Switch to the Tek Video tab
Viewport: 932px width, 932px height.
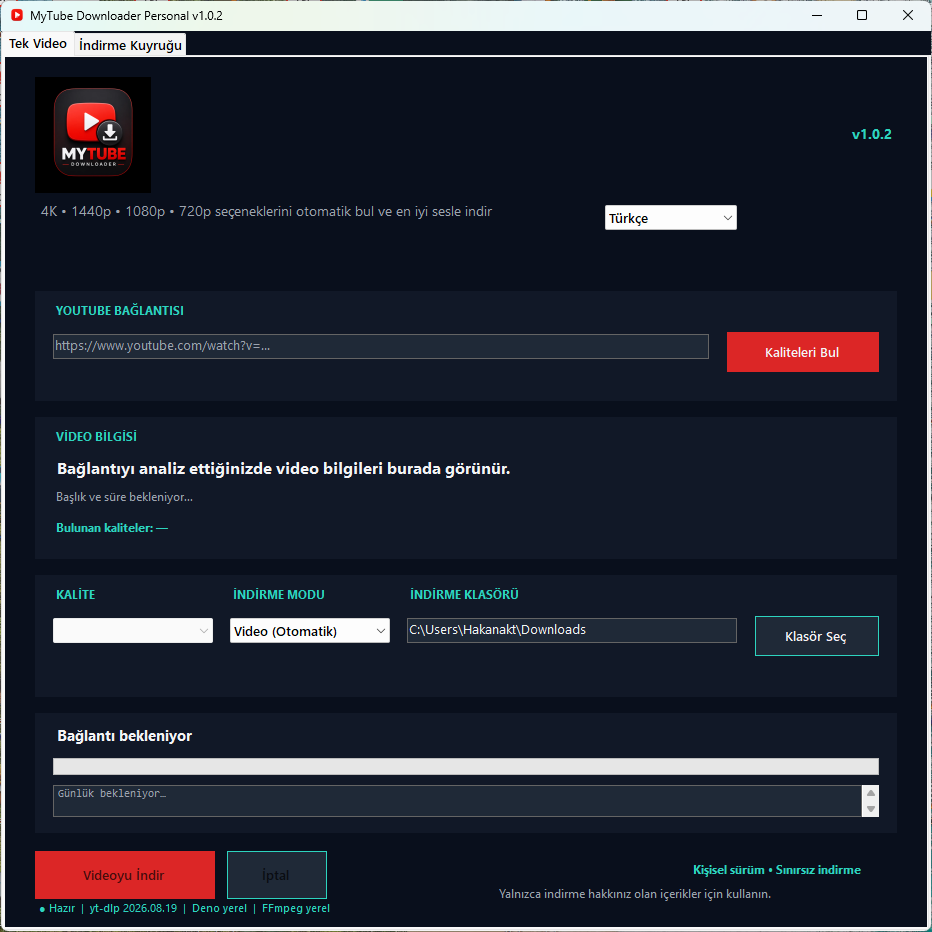click(37, 44)
